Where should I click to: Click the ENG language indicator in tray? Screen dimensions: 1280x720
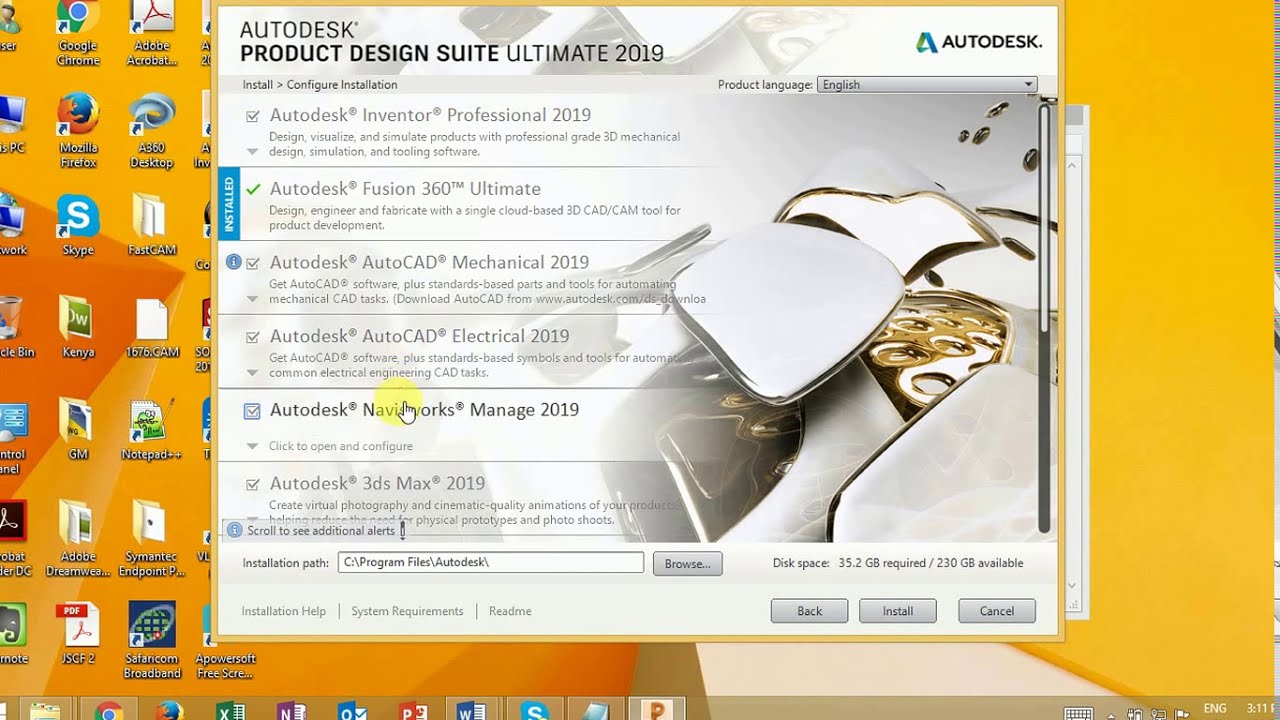1215,709
